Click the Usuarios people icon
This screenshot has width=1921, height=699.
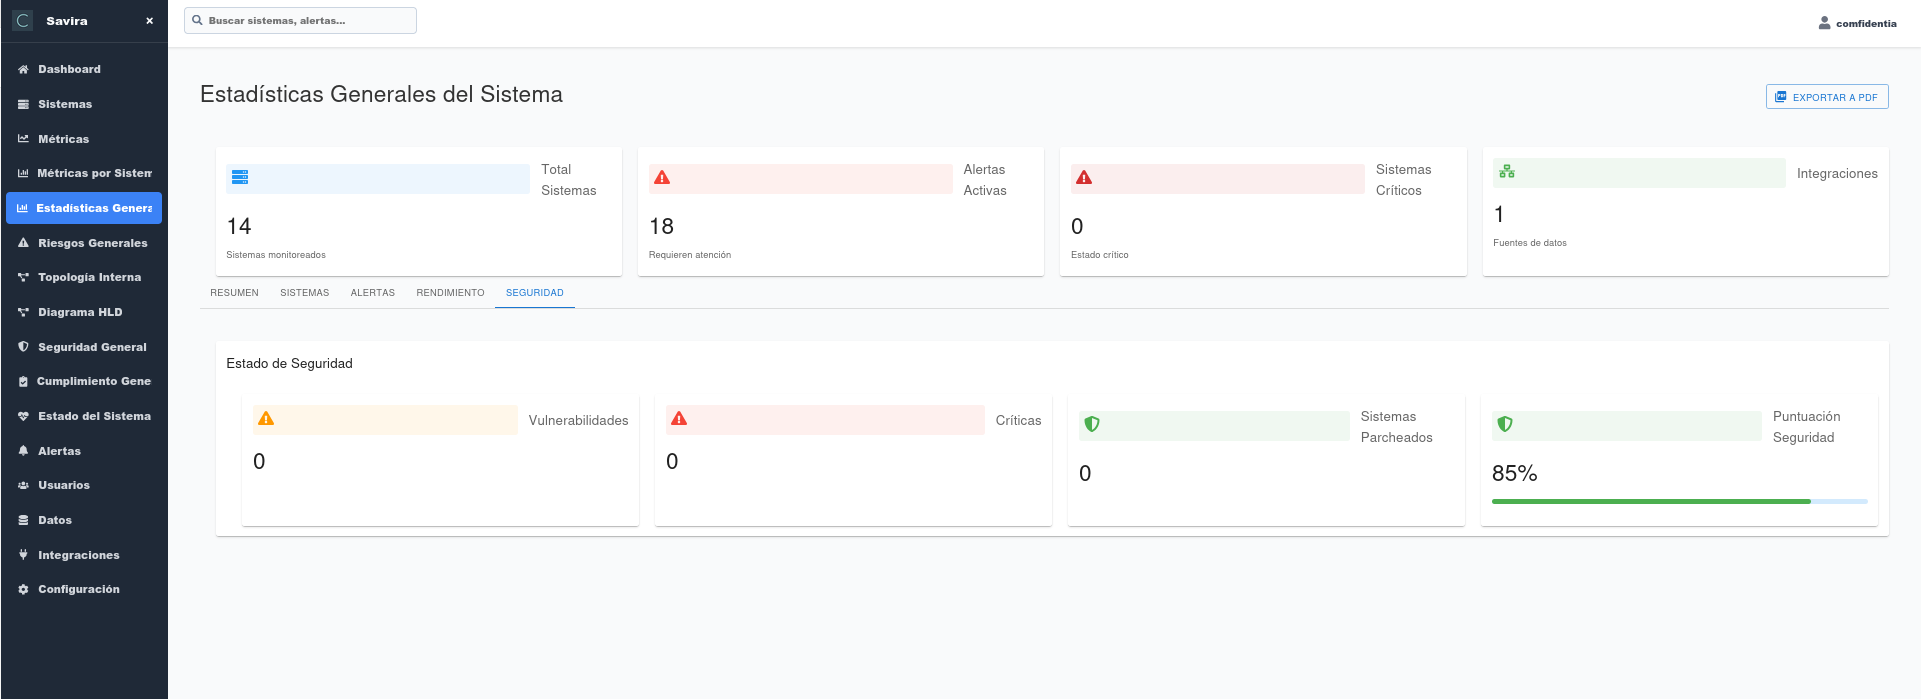click(x=23, y=486)
